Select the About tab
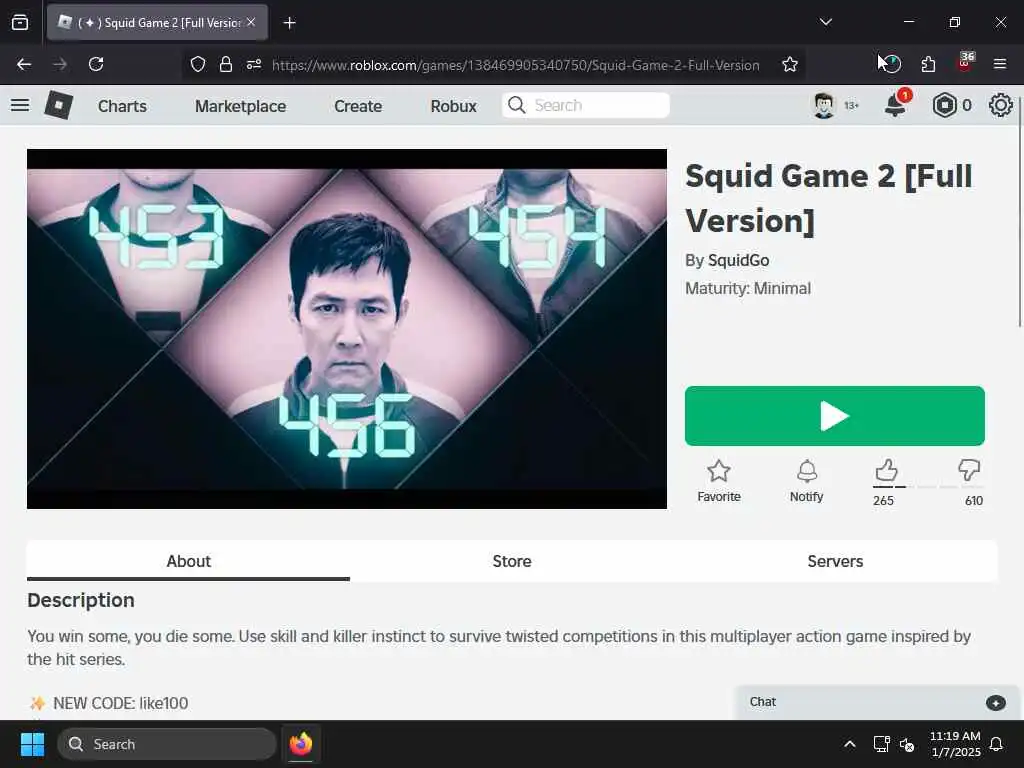1024x768 pixels. point(188,561)
